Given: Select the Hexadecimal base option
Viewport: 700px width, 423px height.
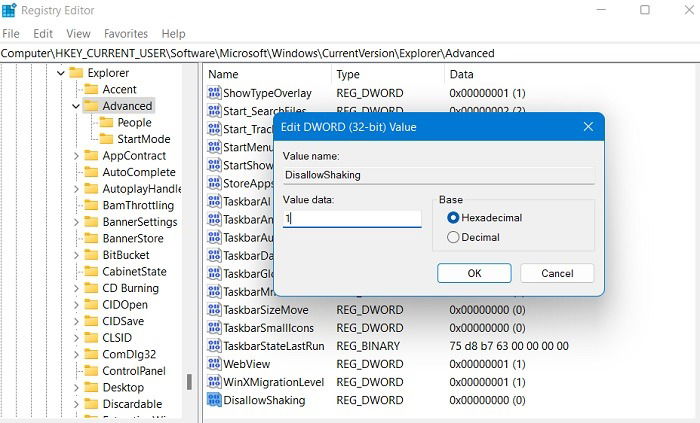Looking at the screenshot, I should pyautogui.click(x=485, y=218).
